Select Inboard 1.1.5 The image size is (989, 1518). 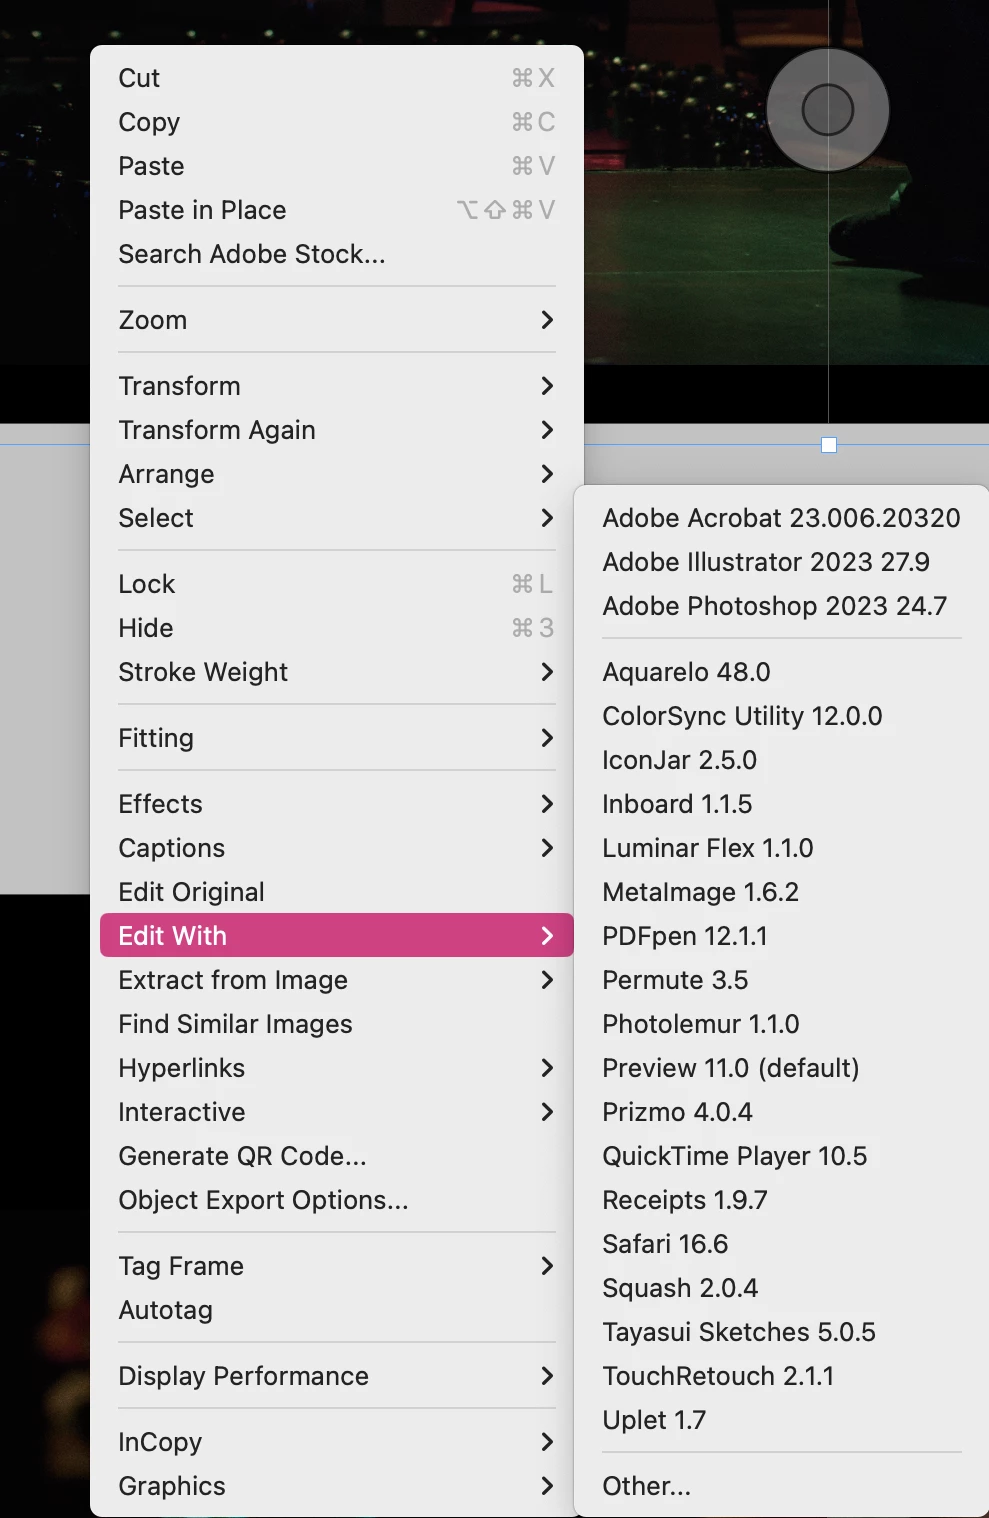coord(782,804)
